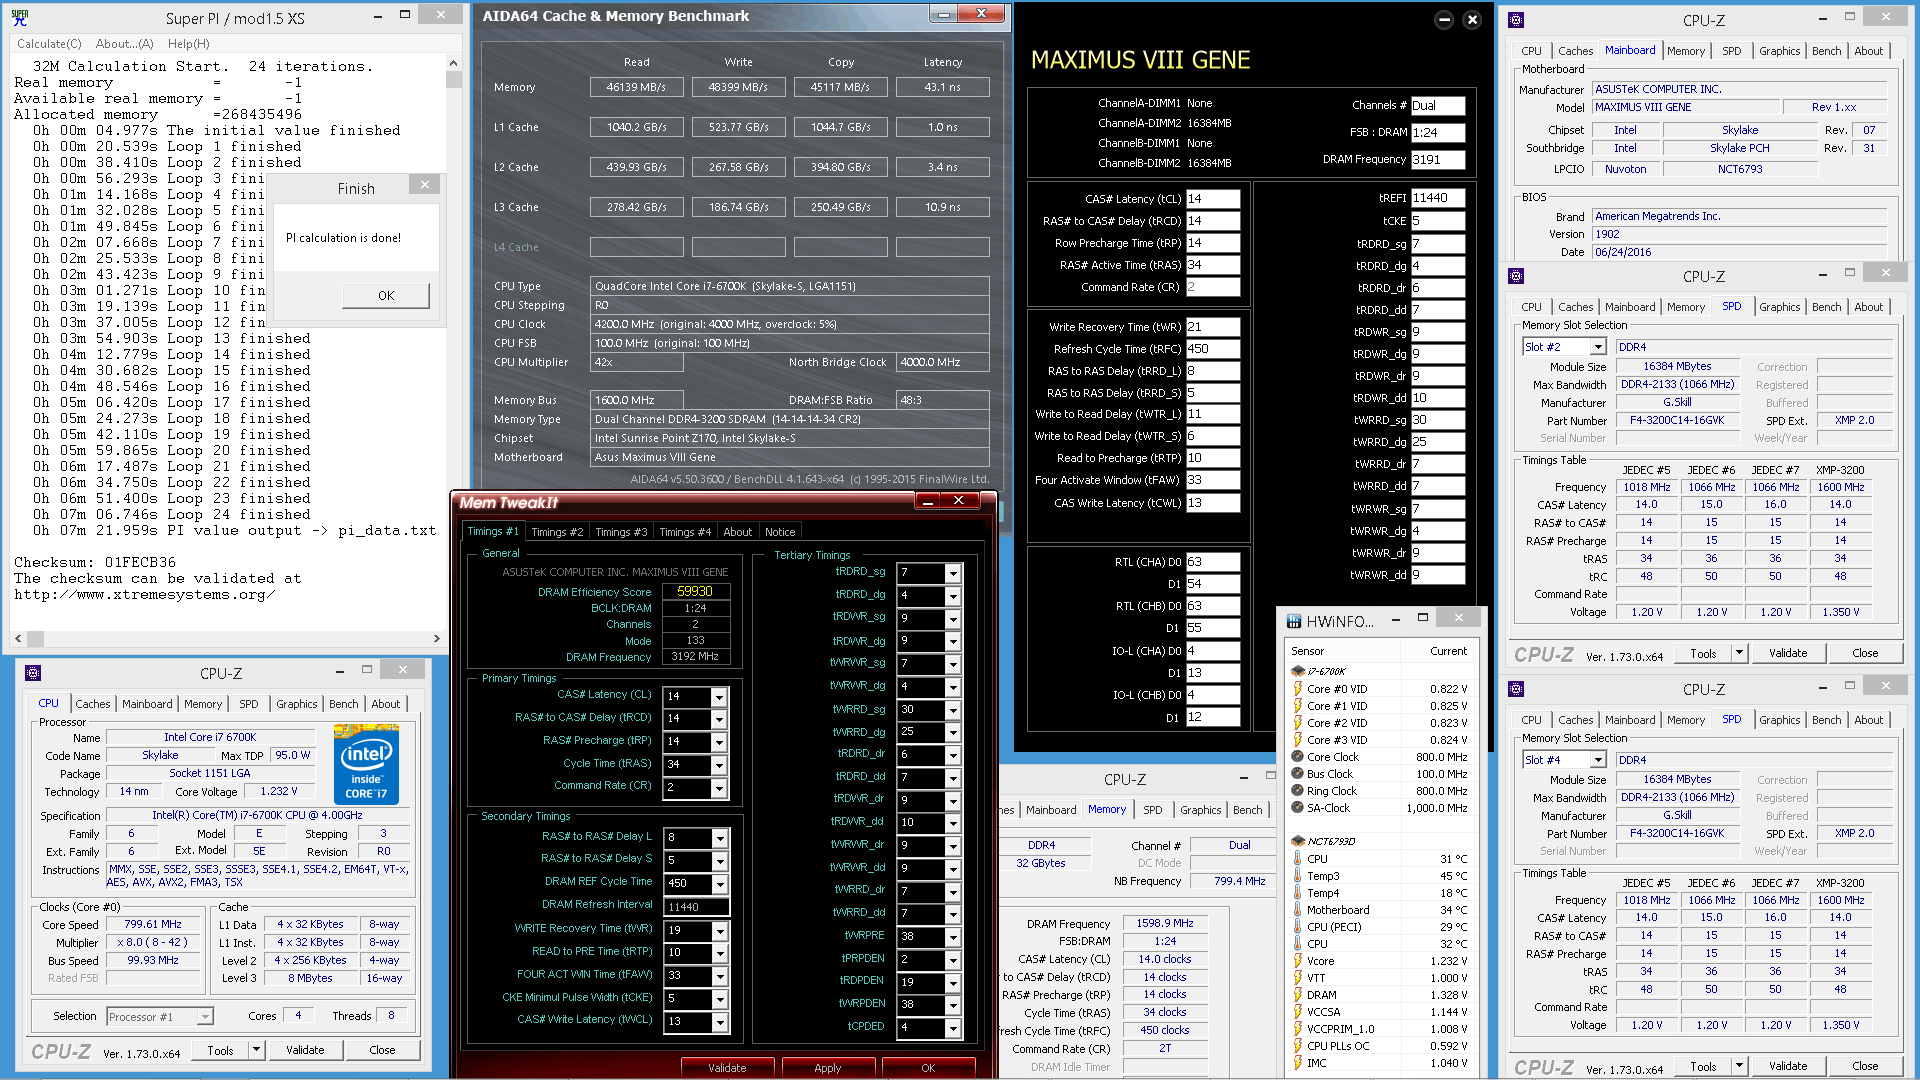The width and height of the screenshot is (1920, 1080).
Task: Click CAS# Latency (tCL) field in MAXIMUS panel
Action: pyautogui.click(x=1212, y=199)
